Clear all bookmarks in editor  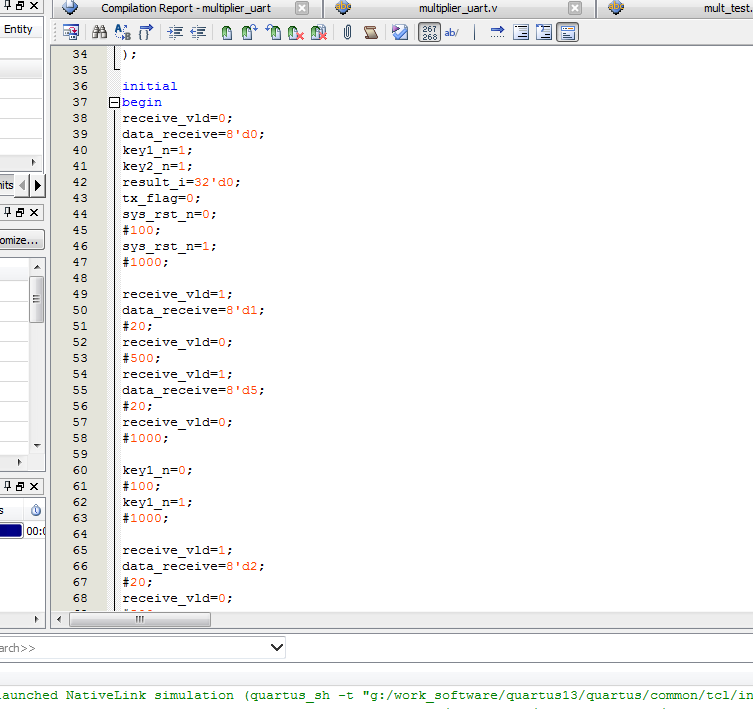point(319,32)
